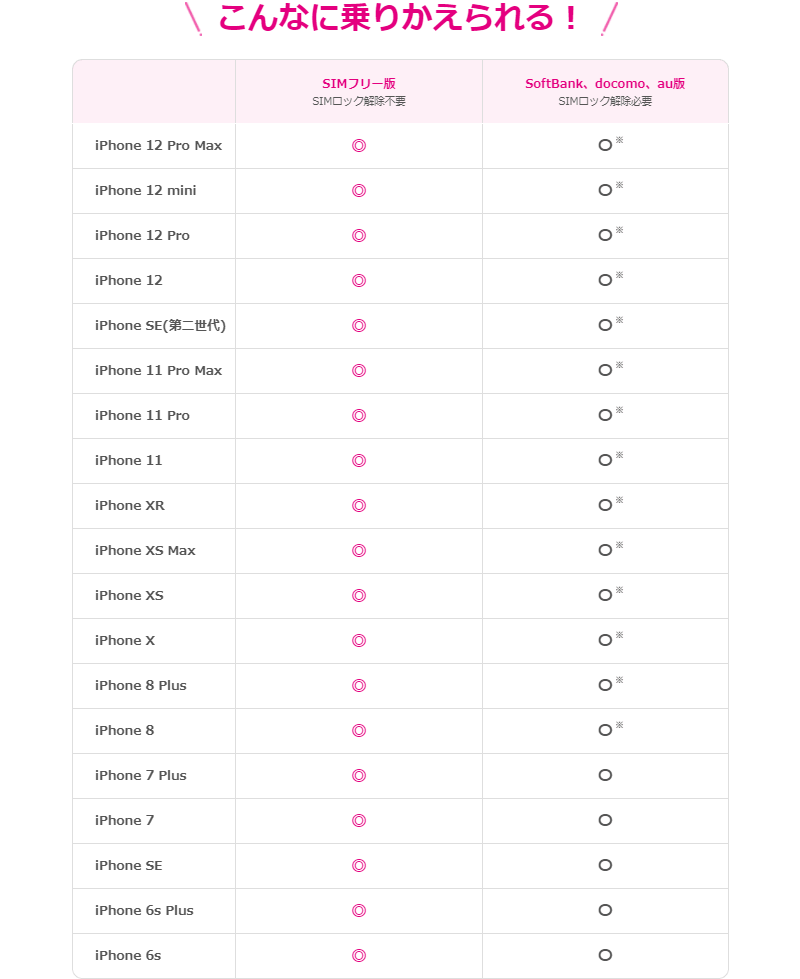Screen dimensions: 800x979
Task: Select the iPhone 11 Pro Max row label
Action: [158, 370]
